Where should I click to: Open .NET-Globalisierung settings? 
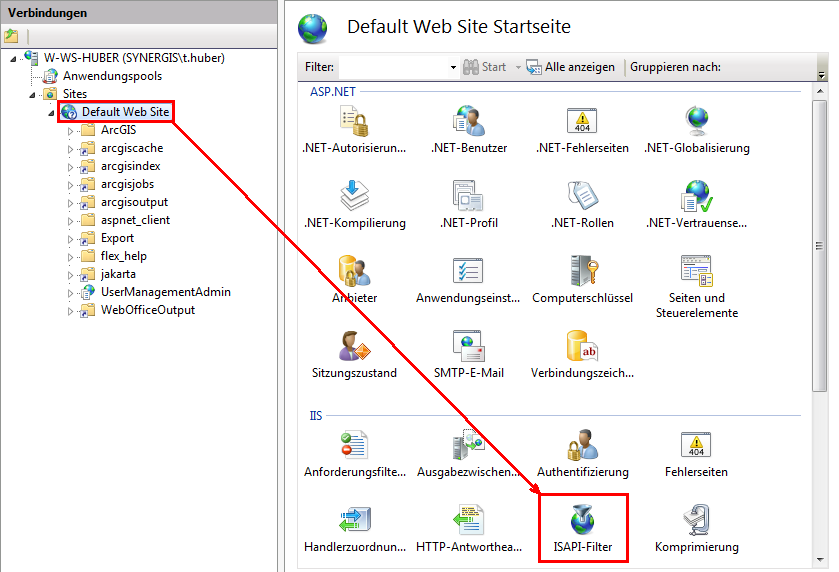tap(697, 129)
